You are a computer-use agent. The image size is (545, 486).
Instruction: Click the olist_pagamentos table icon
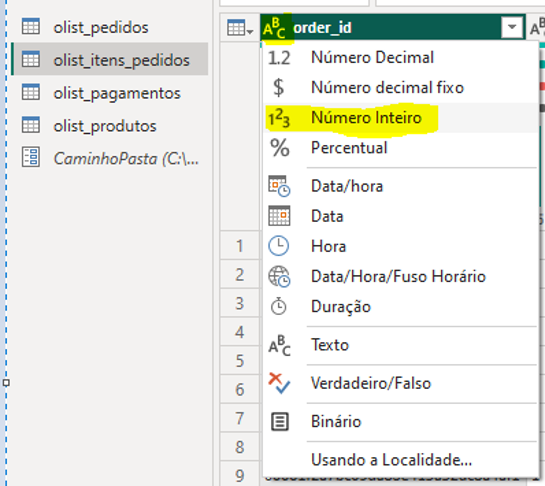(31, 92)
